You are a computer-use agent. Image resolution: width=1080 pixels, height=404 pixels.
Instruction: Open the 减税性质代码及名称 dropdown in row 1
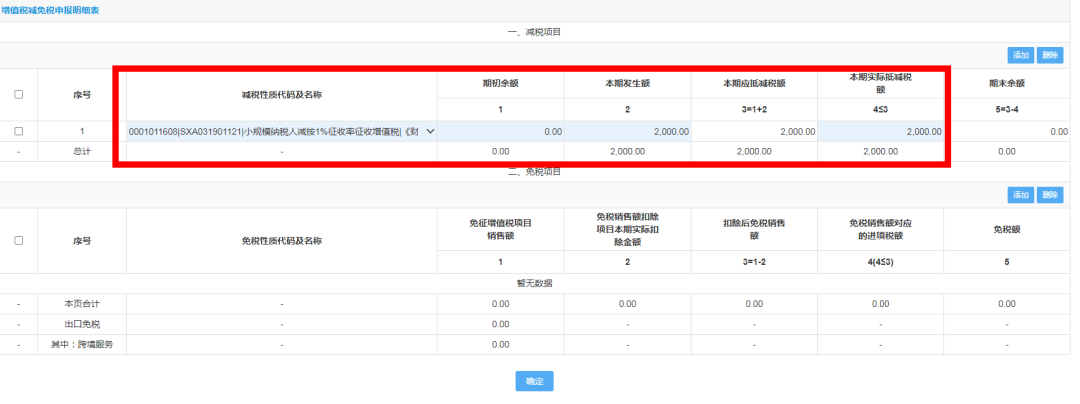280,131
